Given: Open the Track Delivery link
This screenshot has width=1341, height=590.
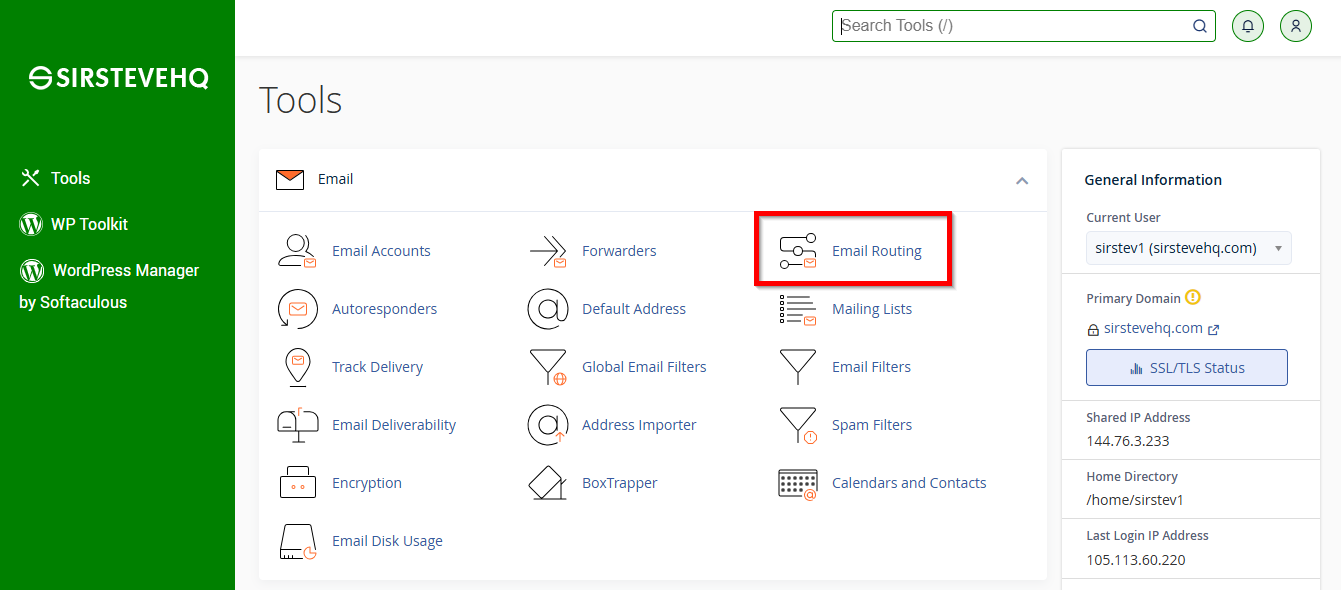Looking at the screenshot, I should click(377, 367).
